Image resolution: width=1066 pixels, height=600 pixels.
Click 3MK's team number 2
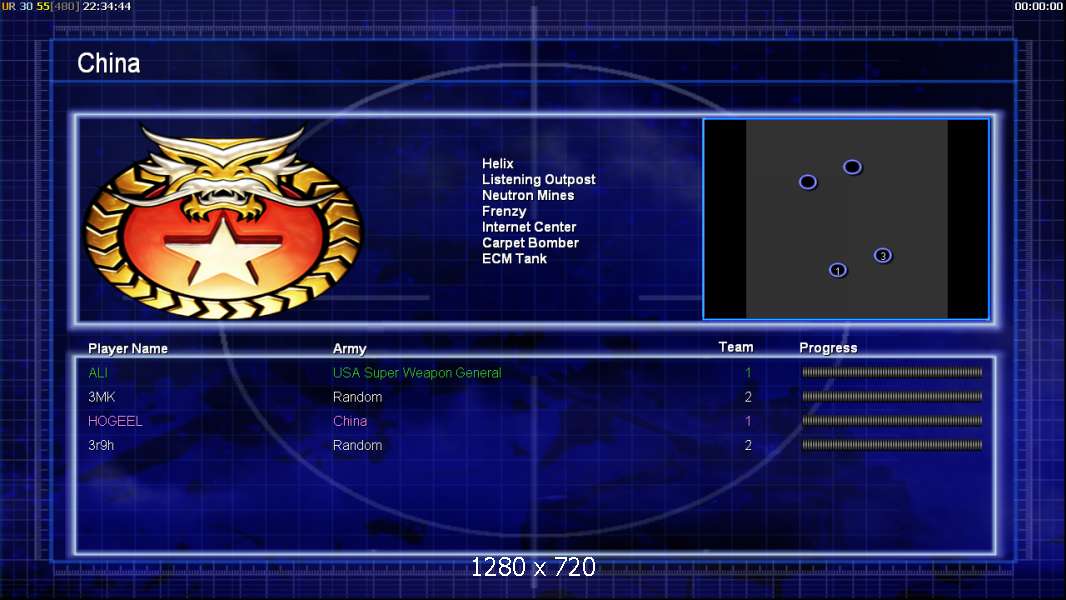[748, 397]
